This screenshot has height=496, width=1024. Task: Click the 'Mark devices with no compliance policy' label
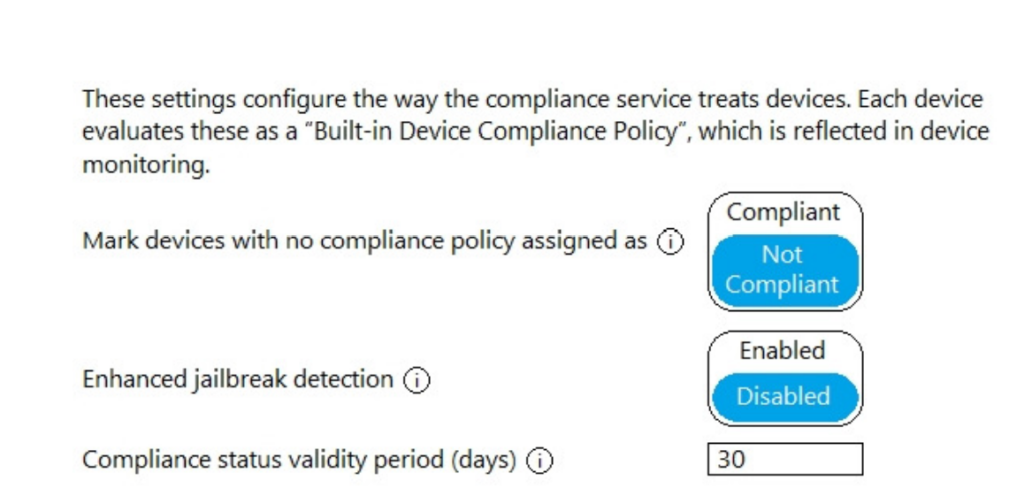(364, 241)
